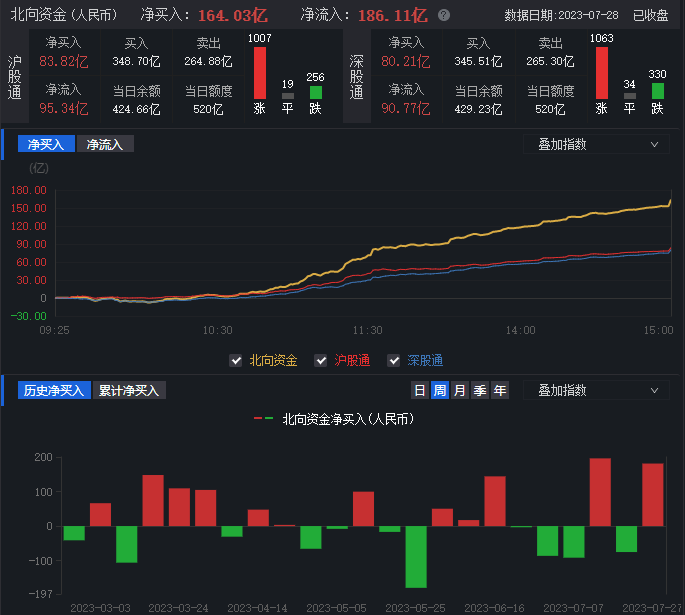Screen dimensions: 685x615
Task: Click the help question mark icon
Action: tap(444, 16)
